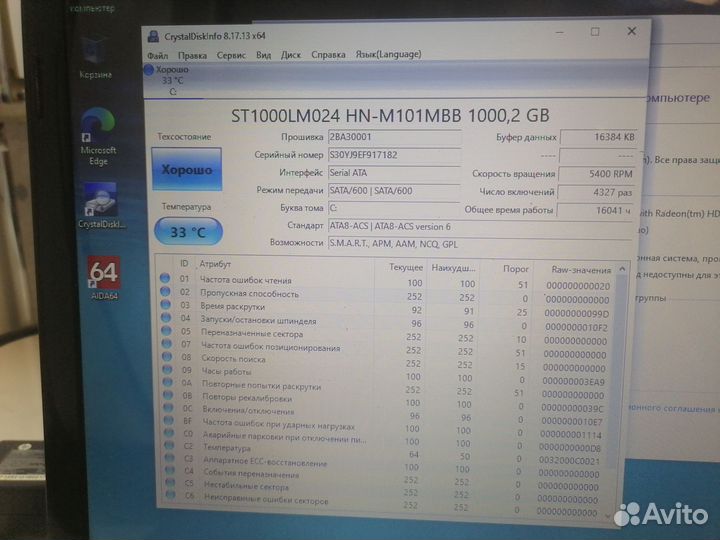Click the Число включений value 4327 раз
Screen dimensions: 720x540
point(596,192)
